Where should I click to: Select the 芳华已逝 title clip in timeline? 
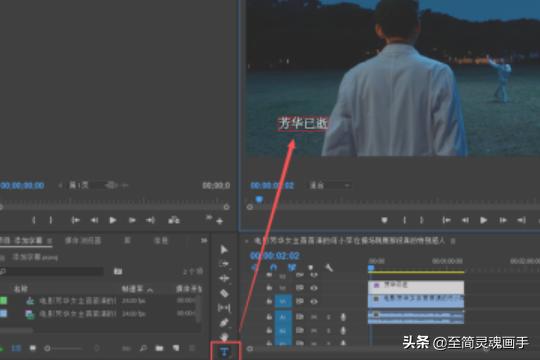416,286
